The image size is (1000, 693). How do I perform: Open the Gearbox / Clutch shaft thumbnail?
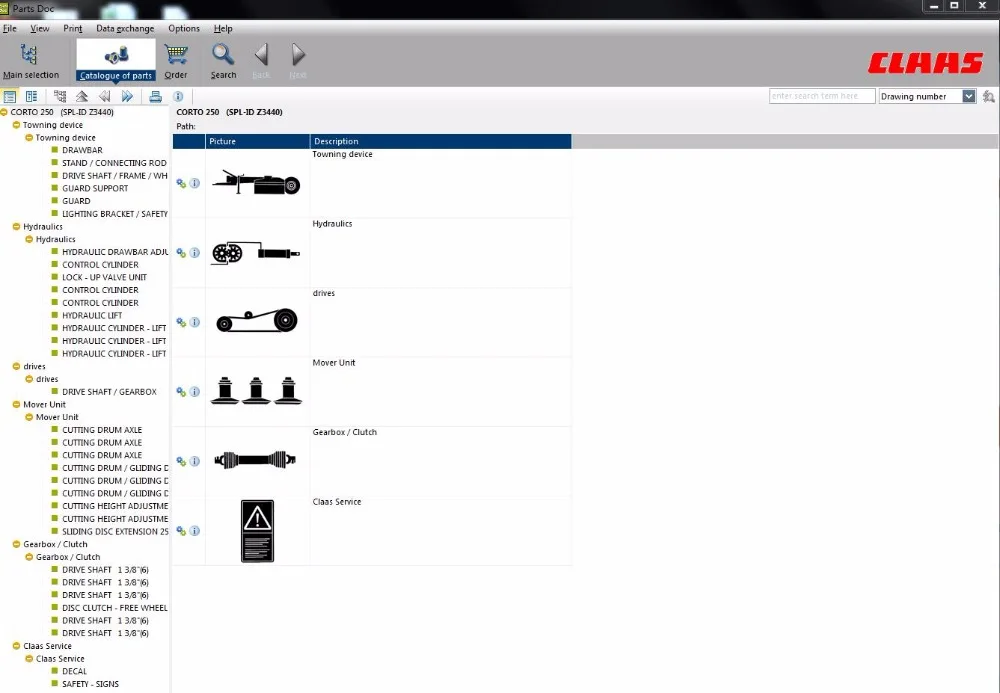click(255, 460)
